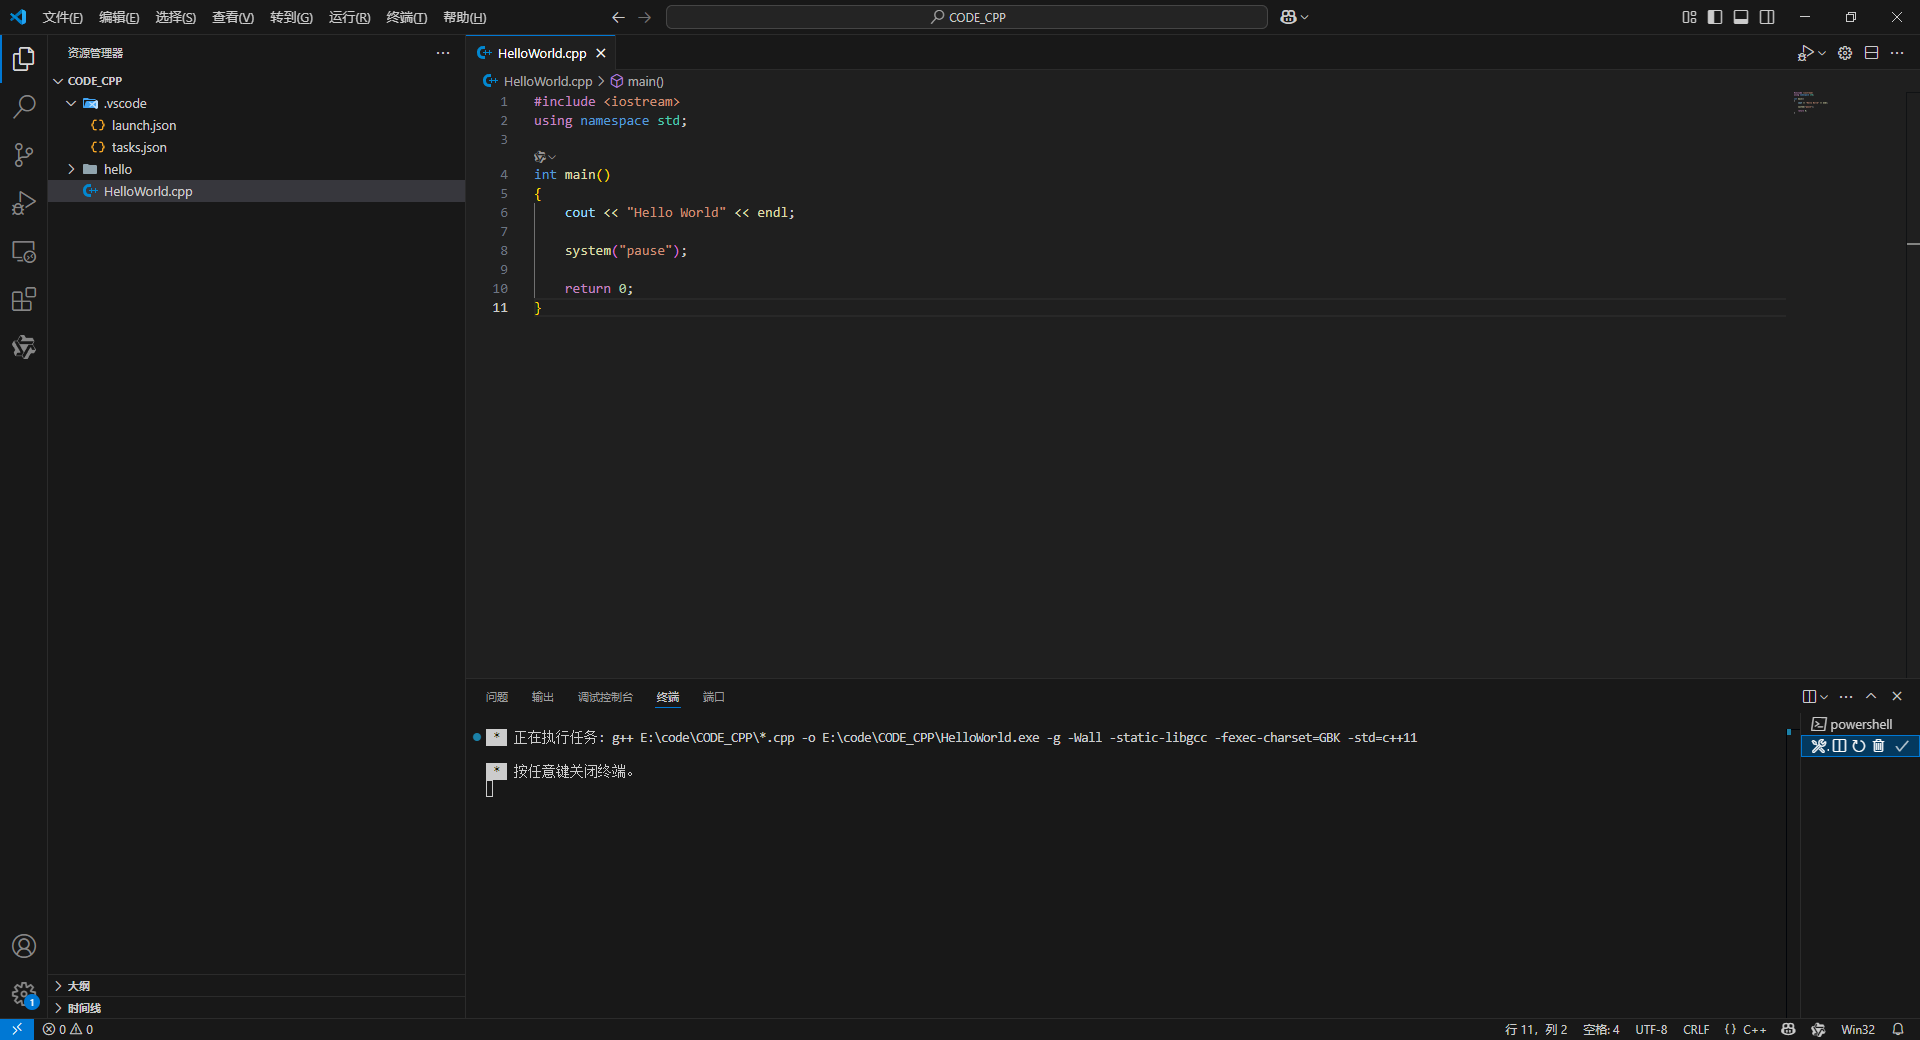The width and height of the screenshot is (1920, 1040).
Task: Open the Search view in activity bar
Action: (24, 107)
